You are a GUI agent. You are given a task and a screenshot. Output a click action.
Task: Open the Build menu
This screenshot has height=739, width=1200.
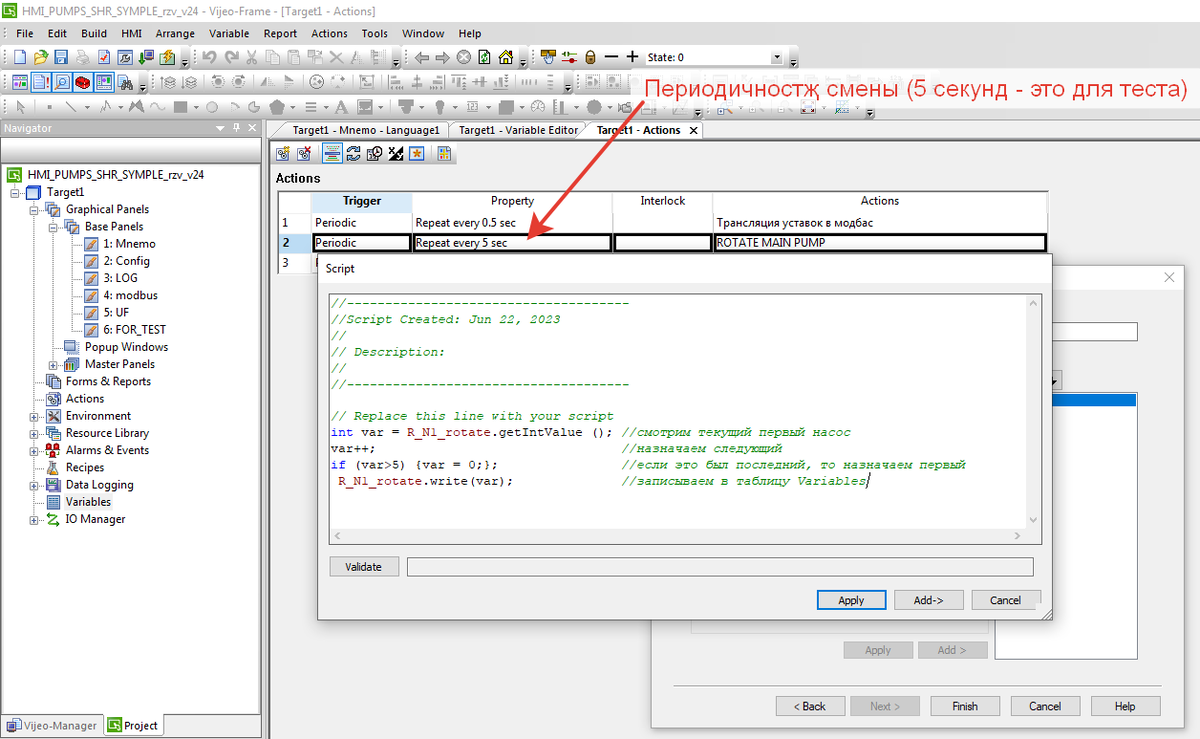[94, 33]
